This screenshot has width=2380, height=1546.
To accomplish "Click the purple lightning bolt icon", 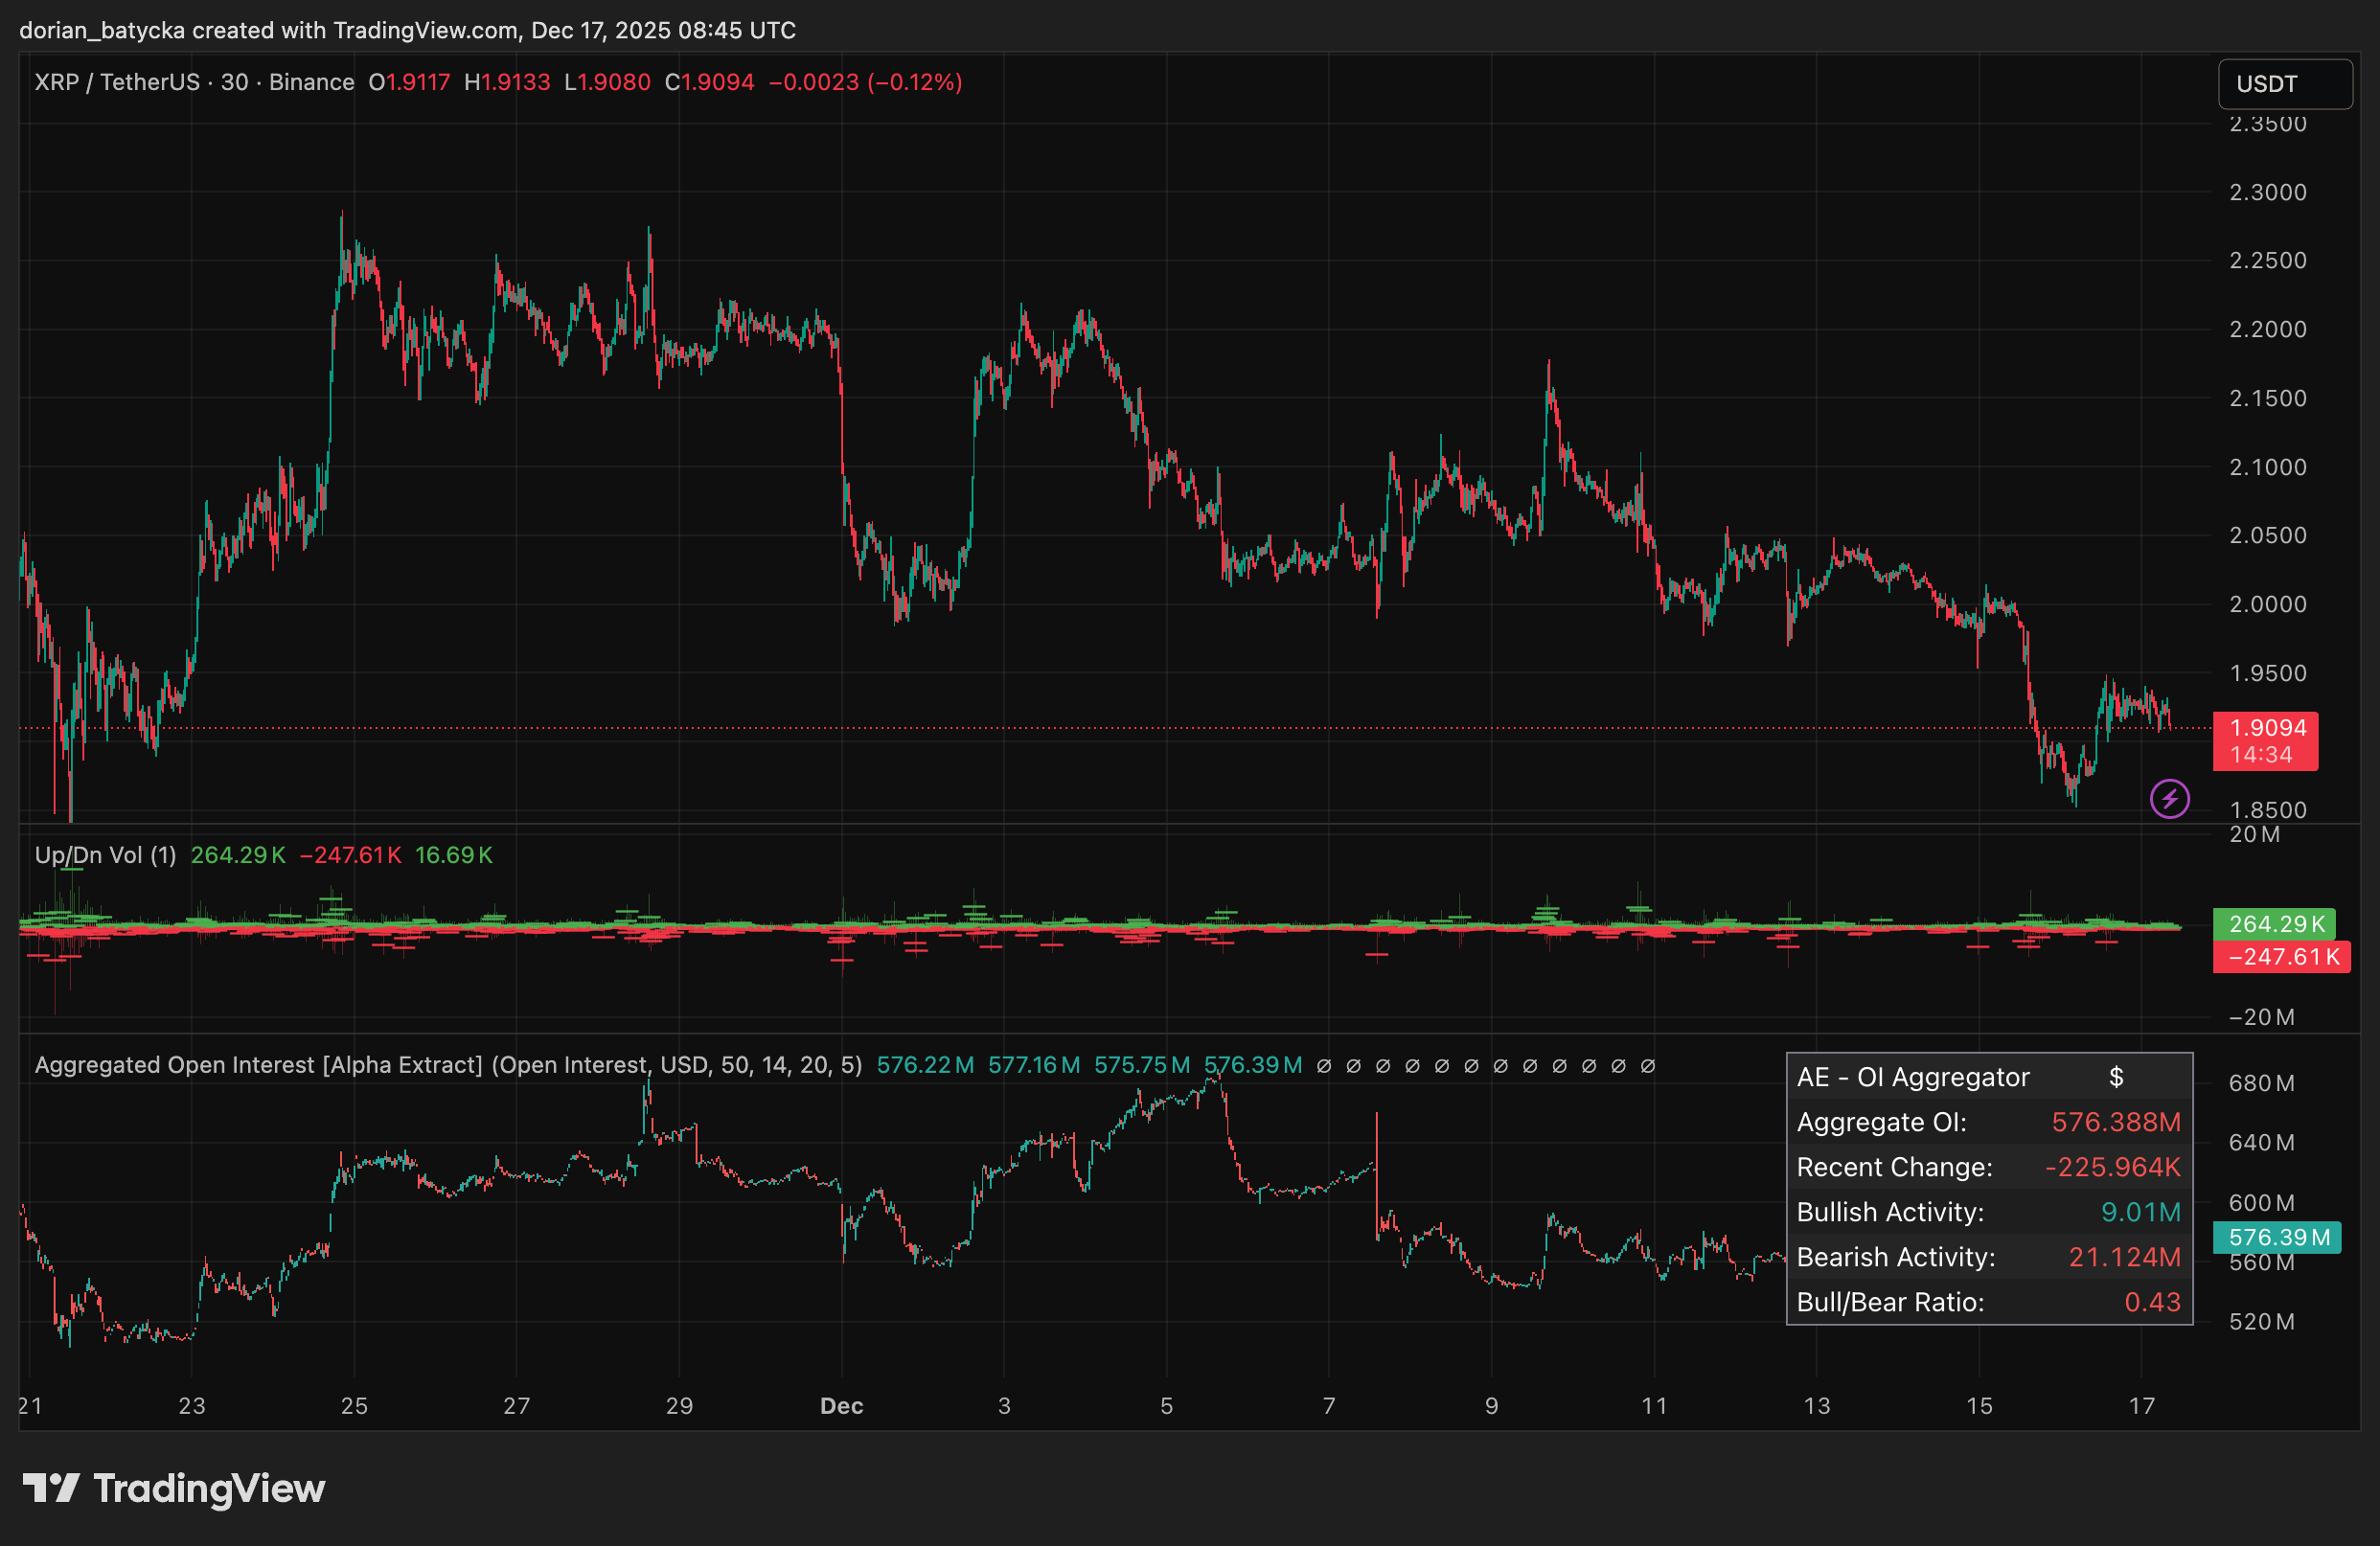I will coord(2169,798).
